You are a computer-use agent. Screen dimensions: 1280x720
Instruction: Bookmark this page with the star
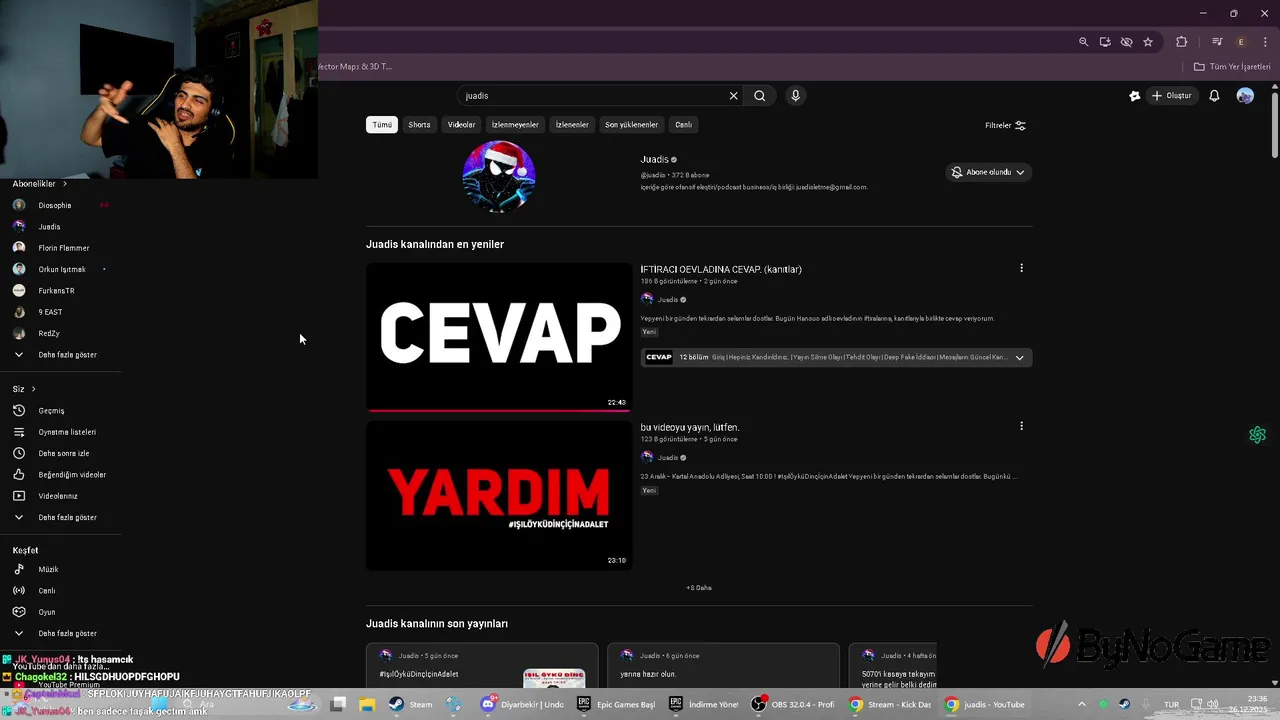tap(1148, 42)
